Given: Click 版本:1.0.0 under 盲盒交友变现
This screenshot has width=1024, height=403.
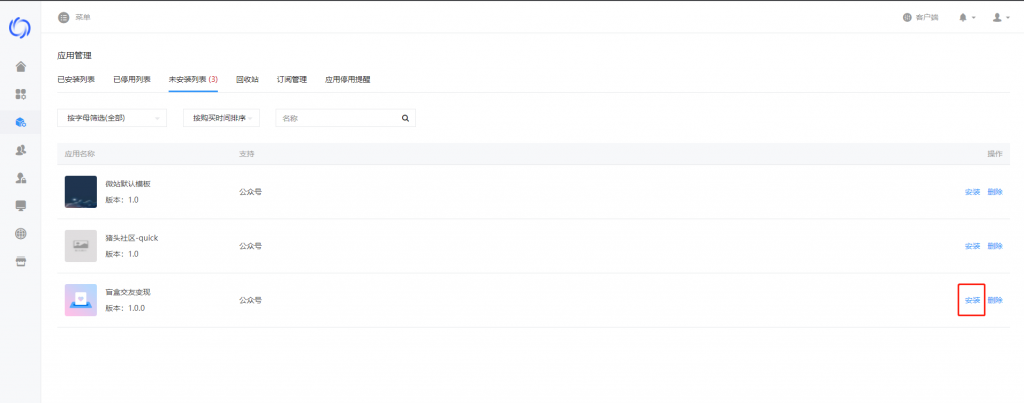Looking at the screenshot, I should point(125,308).
